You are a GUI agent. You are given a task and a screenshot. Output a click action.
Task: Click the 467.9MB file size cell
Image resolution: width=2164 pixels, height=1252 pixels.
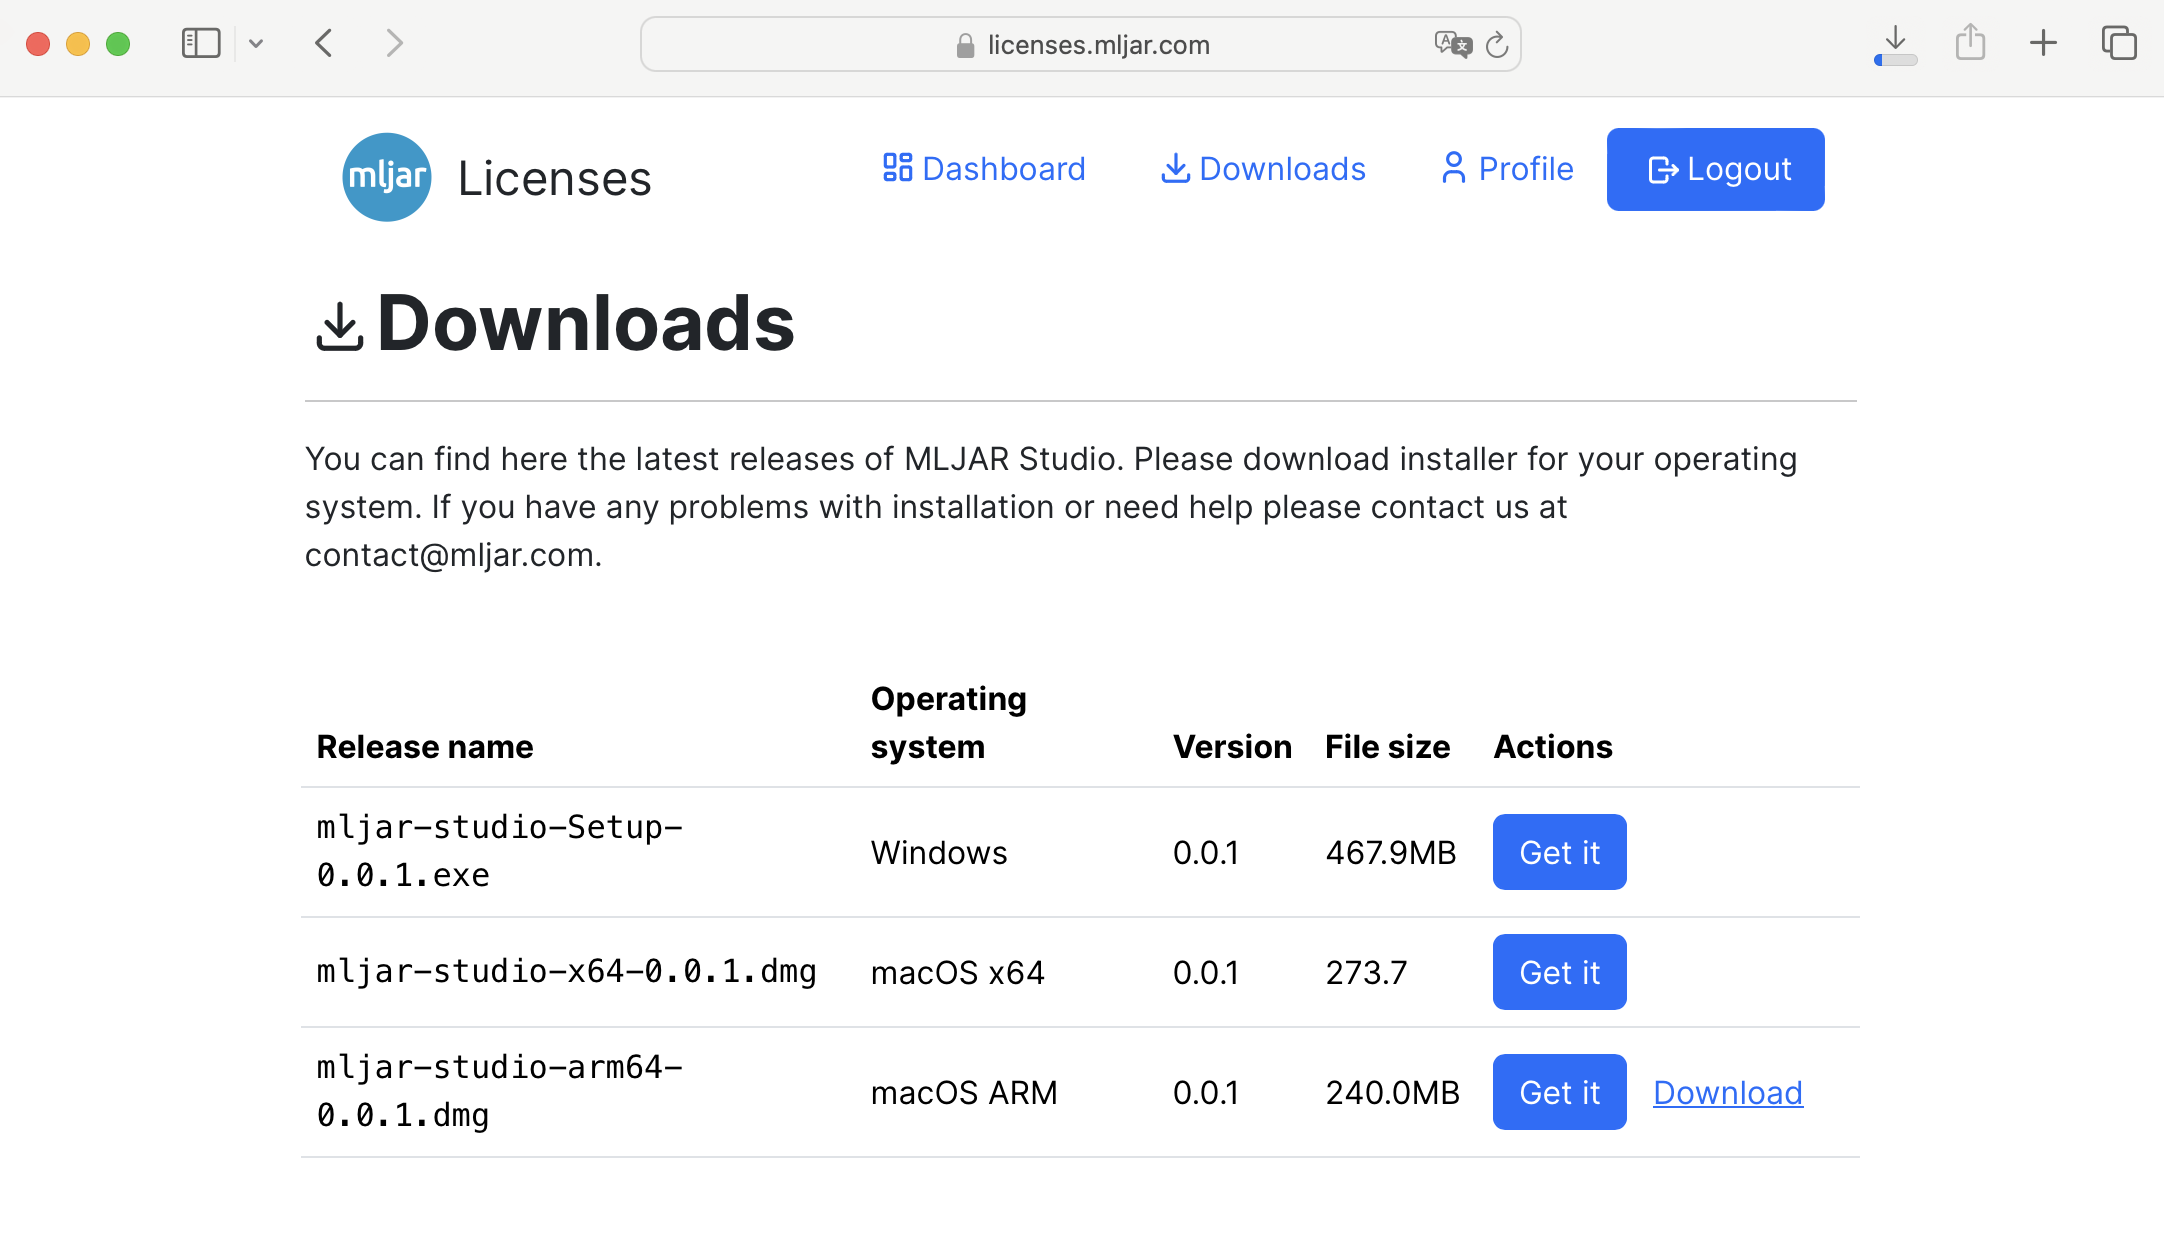[1391, 853]
